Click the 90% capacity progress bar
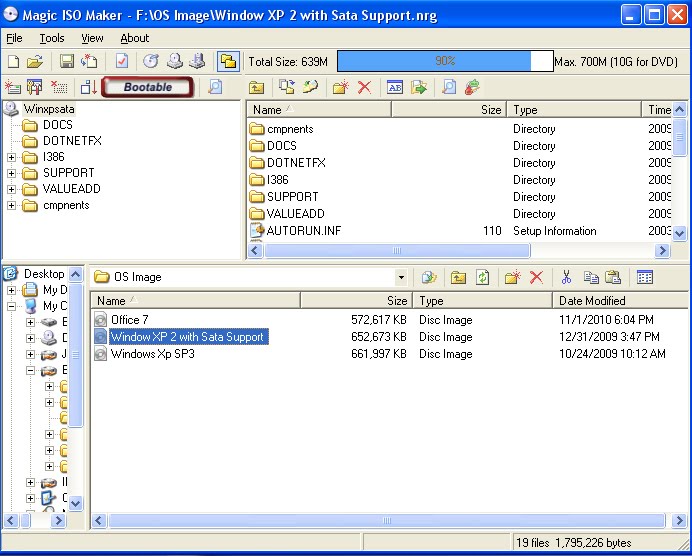This screenshot has width=692, height=556. coord(445,61)
